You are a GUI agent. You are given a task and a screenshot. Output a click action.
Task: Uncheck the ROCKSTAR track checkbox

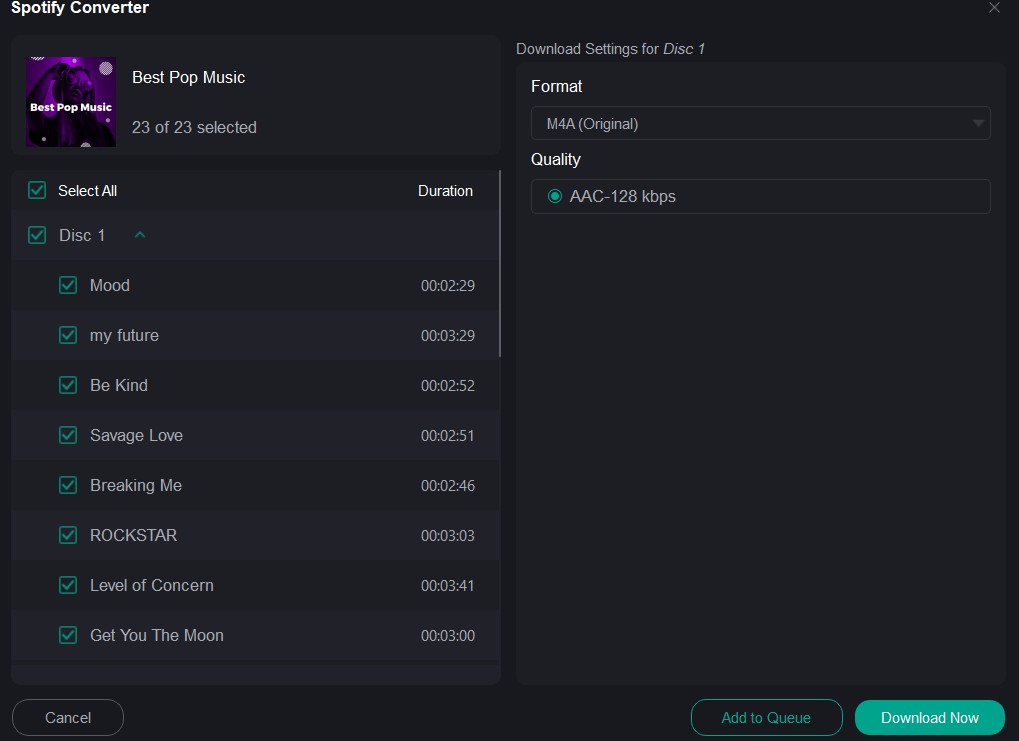(x=68, y=536)
